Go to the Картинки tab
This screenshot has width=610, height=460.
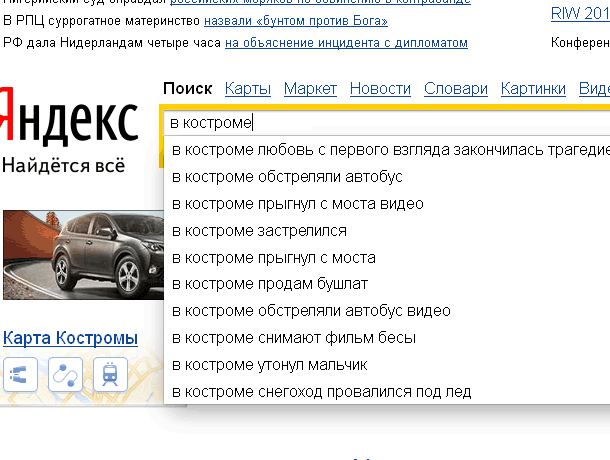point(533,89)
